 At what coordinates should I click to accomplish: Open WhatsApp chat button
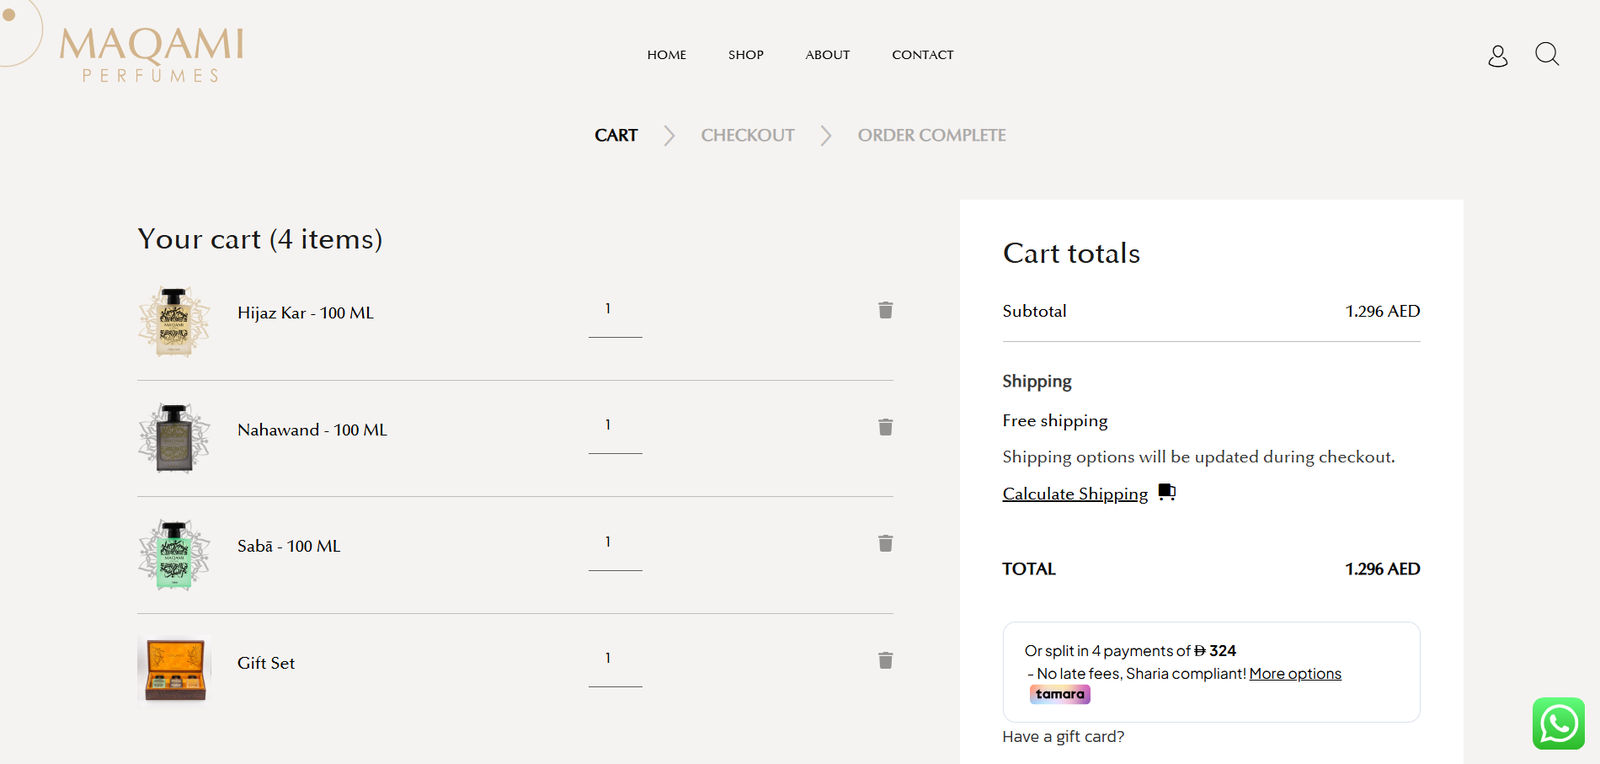pyautogui.click(x=1557, y=723)
